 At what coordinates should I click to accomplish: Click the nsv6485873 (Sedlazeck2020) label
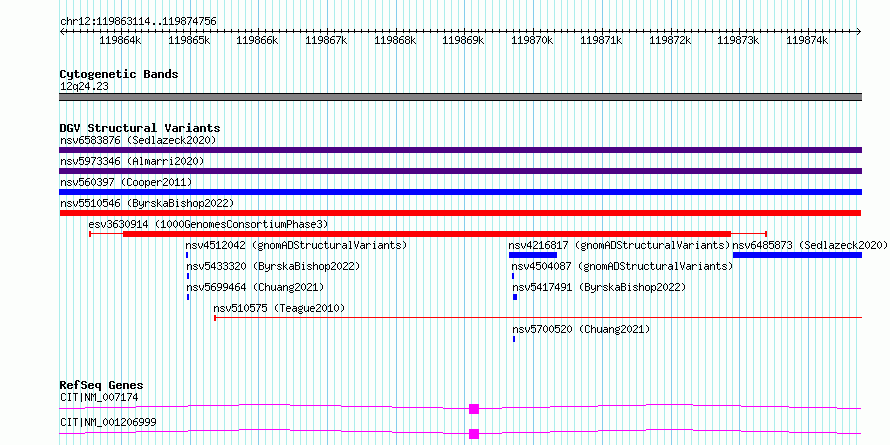coord(810,245)
